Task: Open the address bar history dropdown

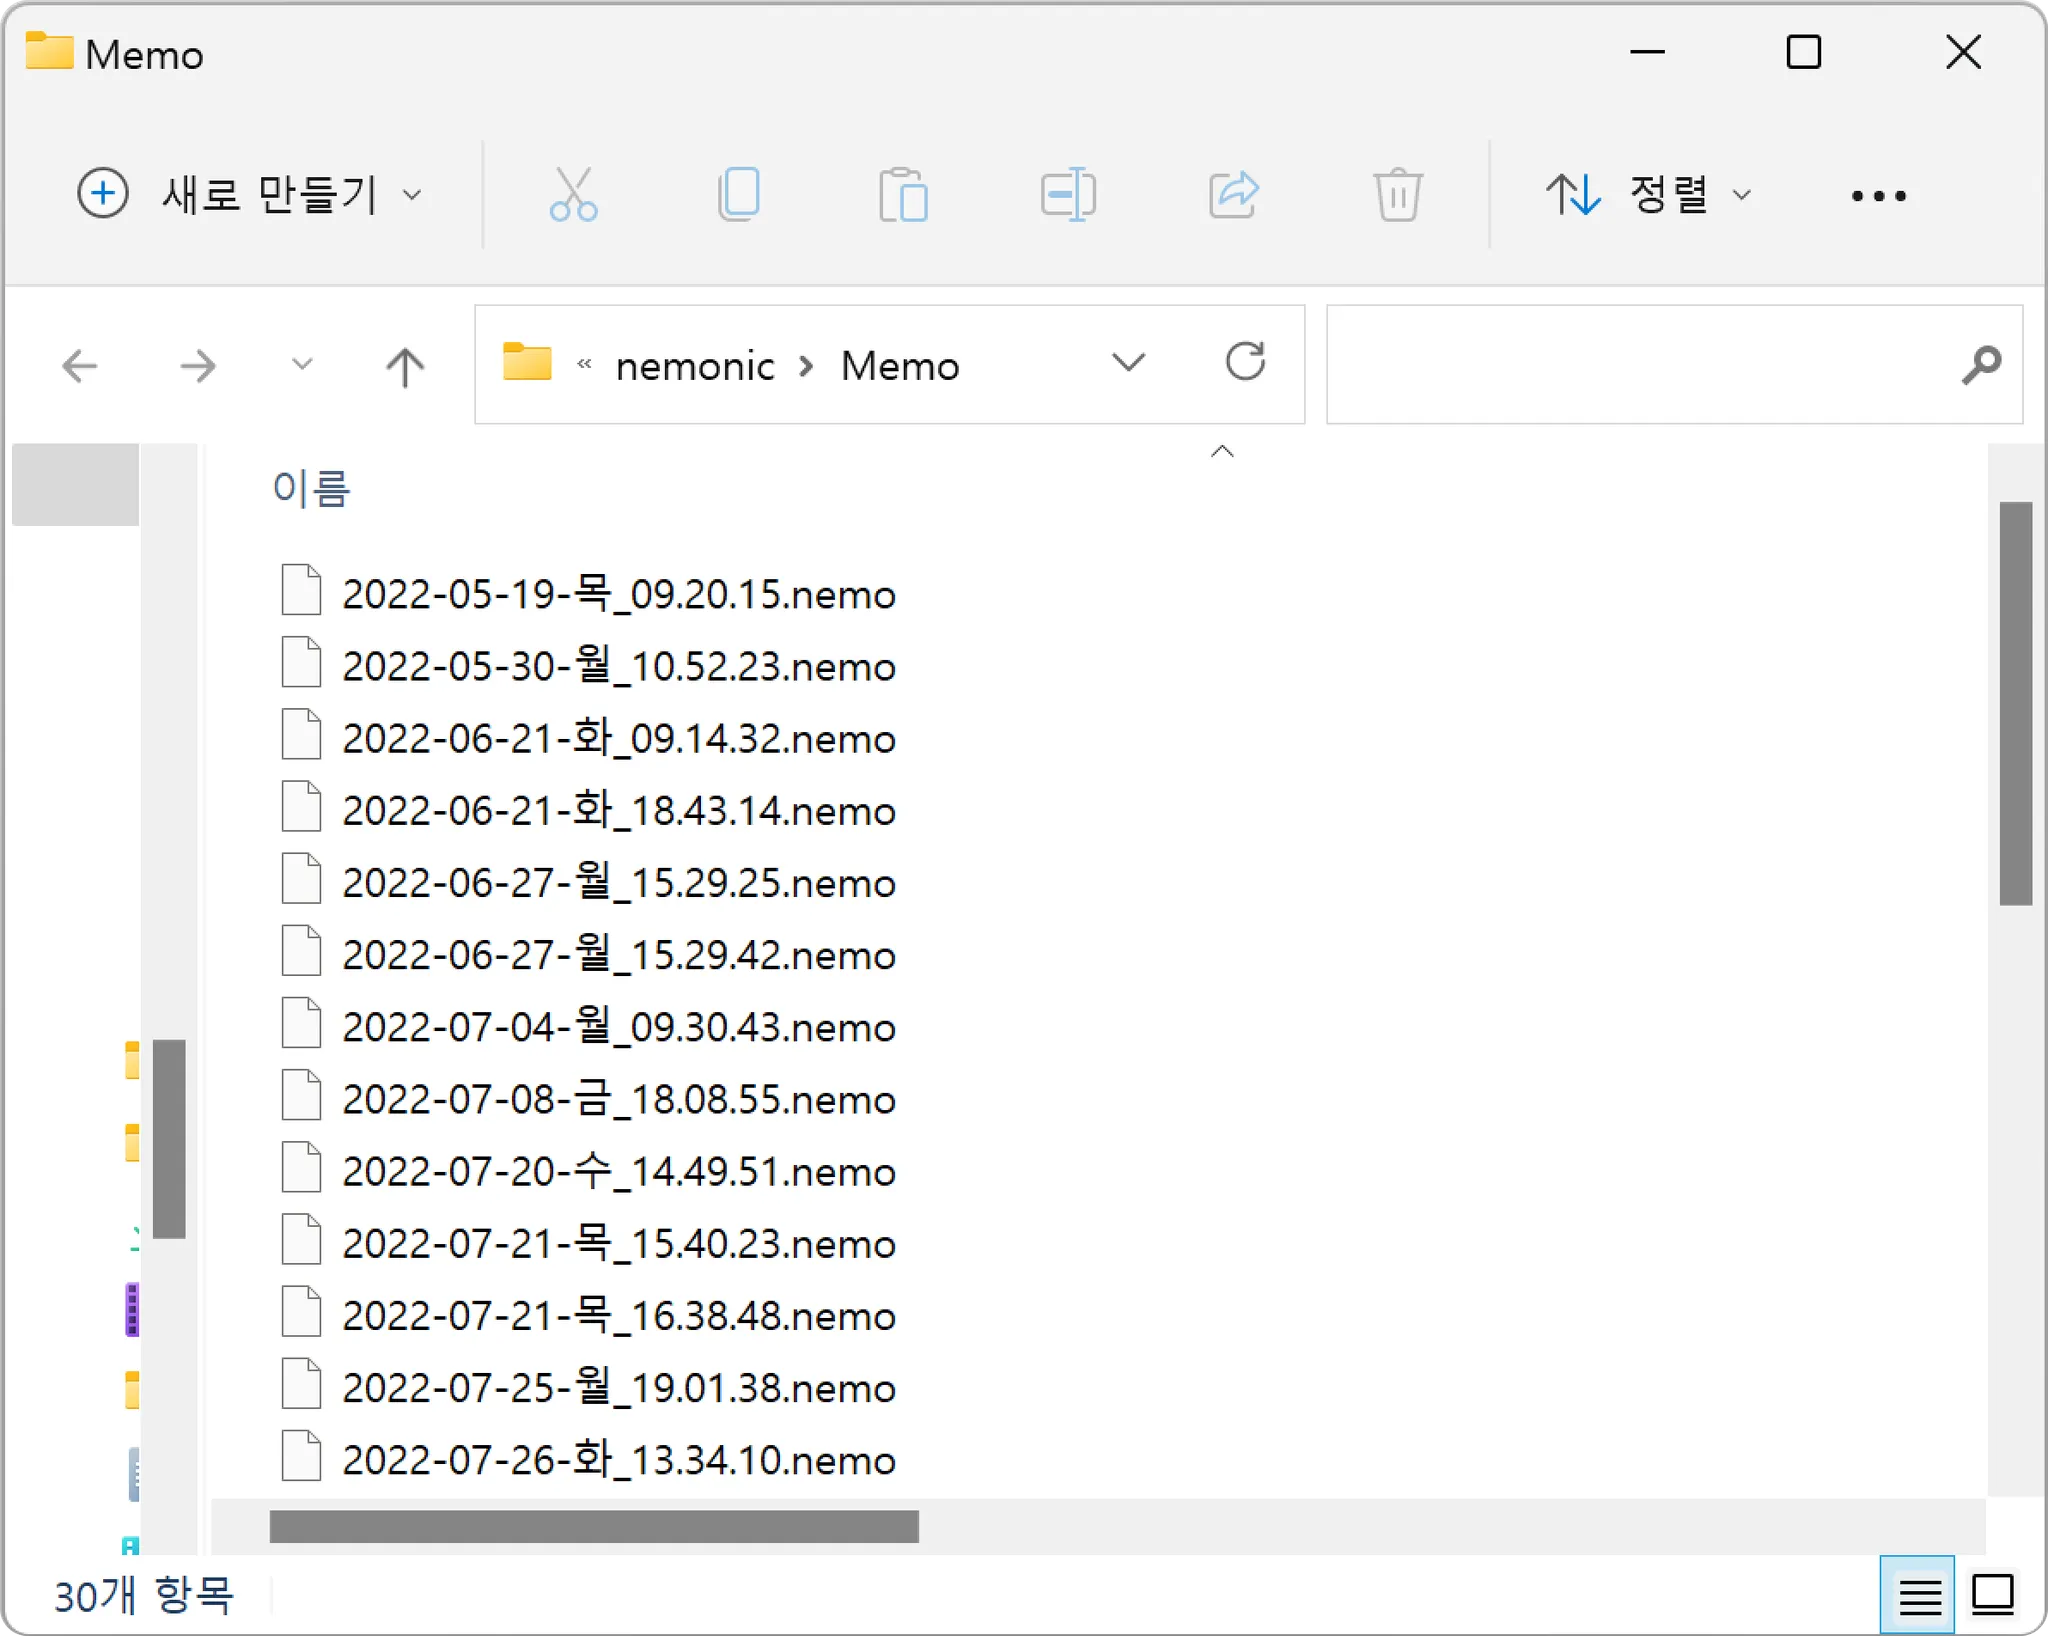Action: pos(1128,363)
